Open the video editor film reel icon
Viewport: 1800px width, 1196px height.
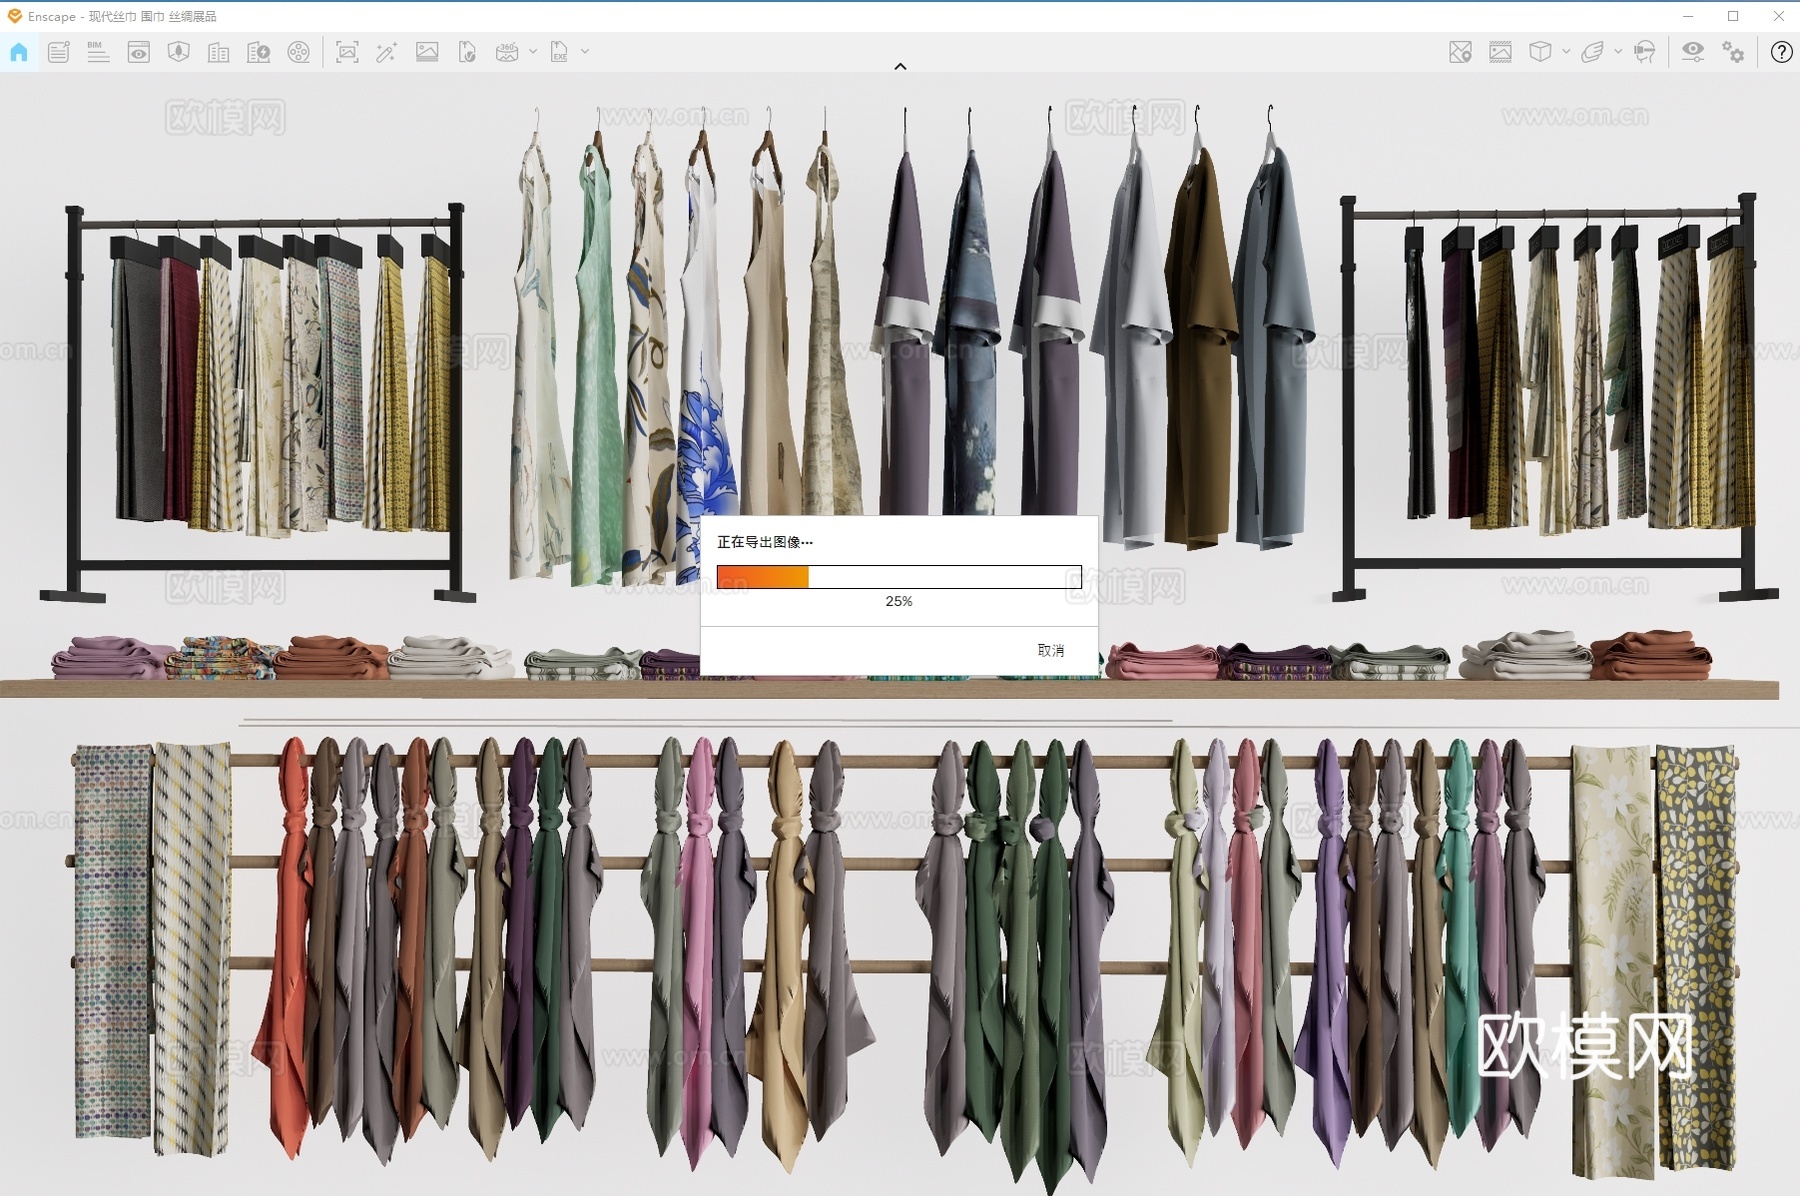point(299,52)
